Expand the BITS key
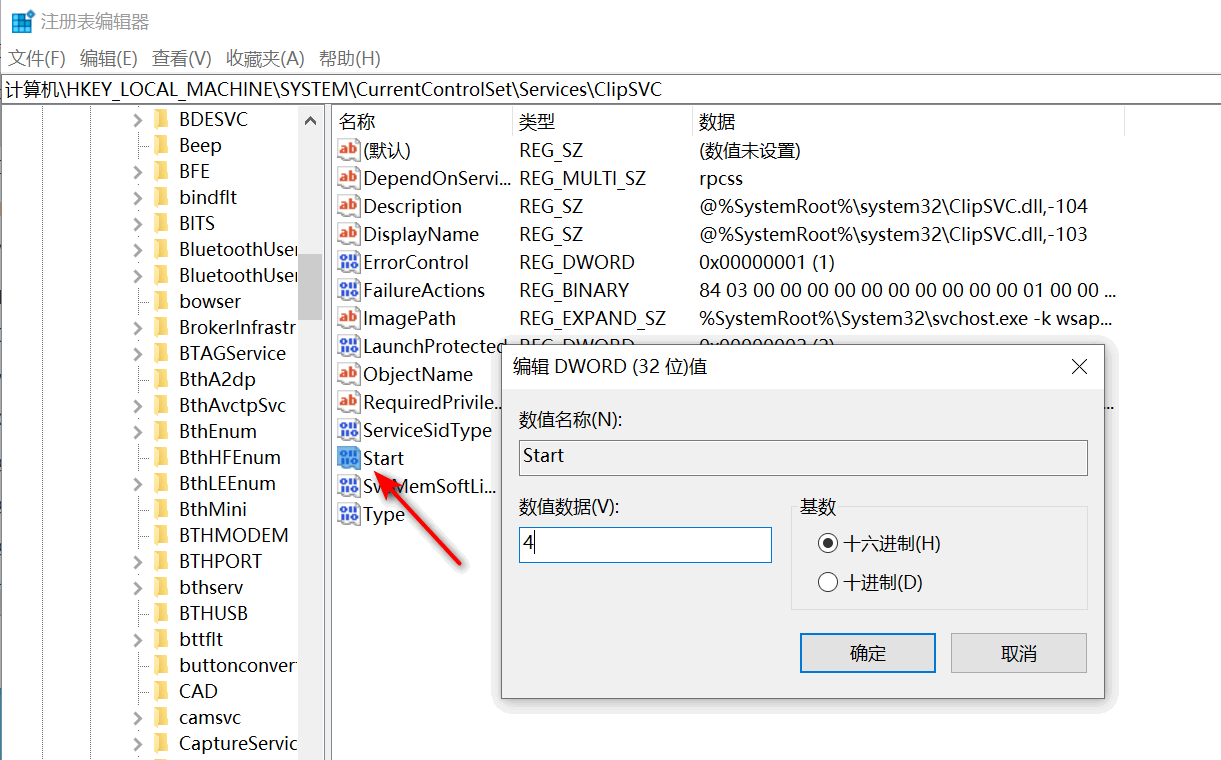This screenshot has width=1221, height=760. pos(138,223)
